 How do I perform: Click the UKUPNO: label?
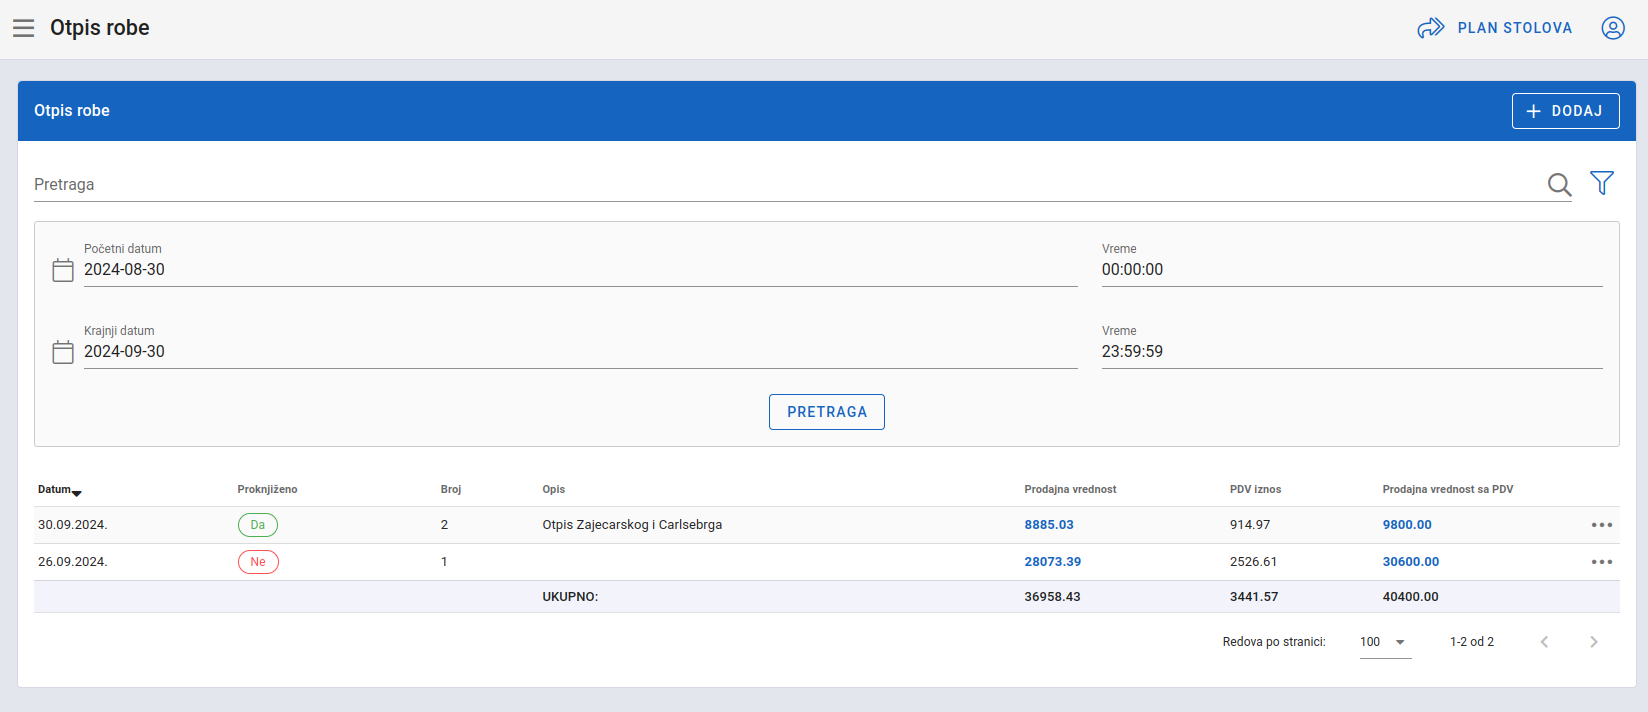click(570, 597)
